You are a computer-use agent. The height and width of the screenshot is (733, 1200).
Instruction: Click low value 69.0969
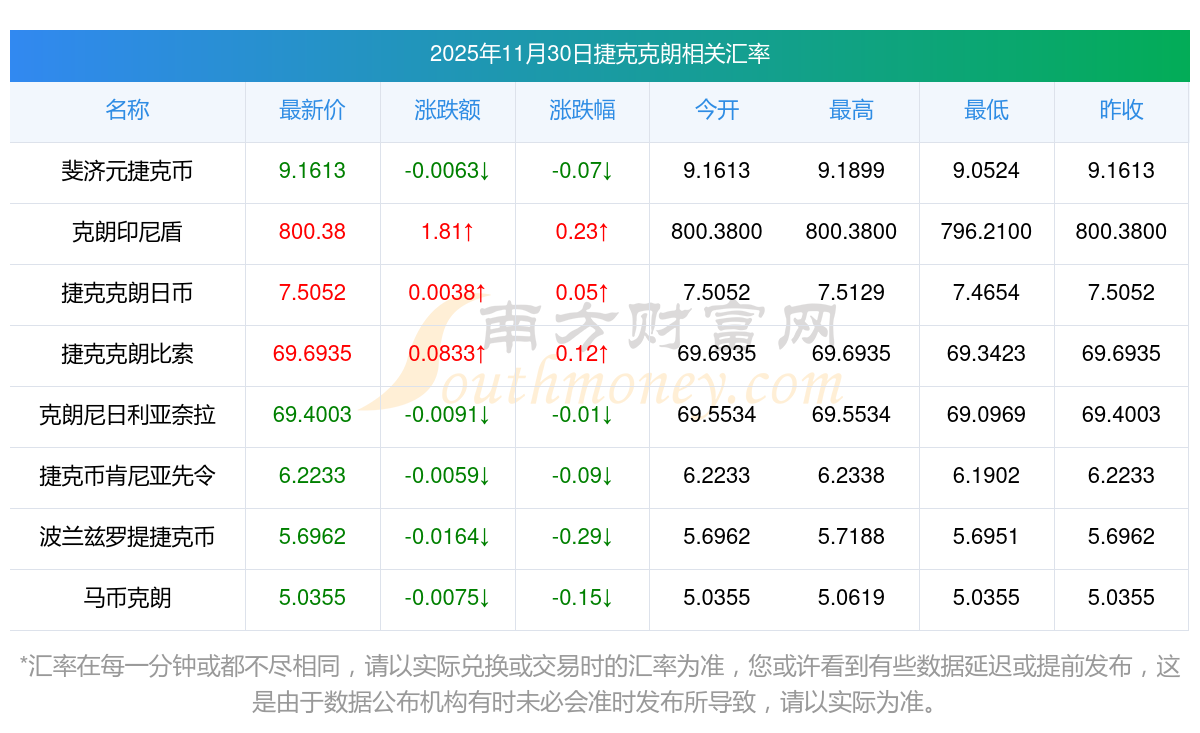[x=986, y=415]
